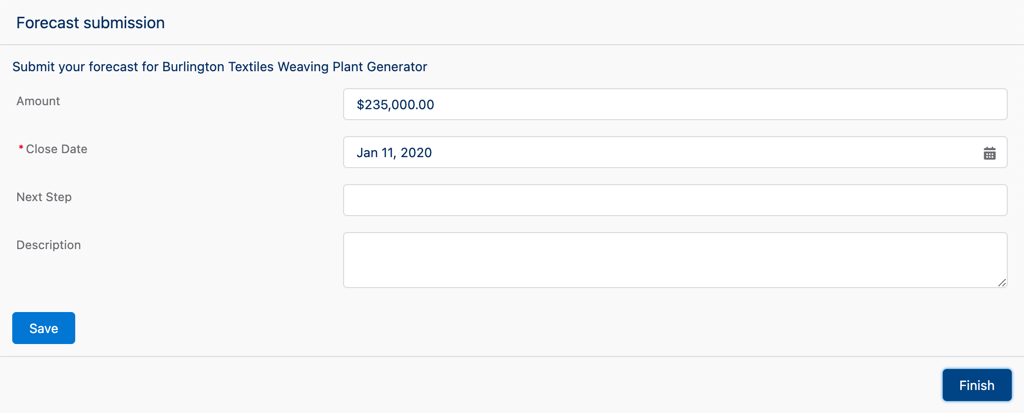Click the red required asterisk
This screenshot has width=1024, height=415.
tap(21, 149)
